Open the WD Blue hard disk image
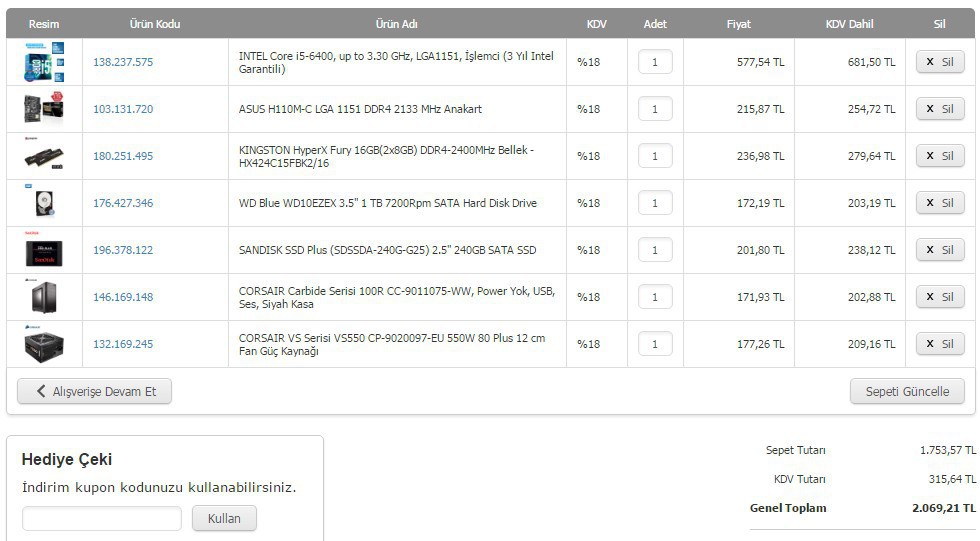Image resolution: width=980 pixels, height=541 pixels. pyautogui.click(x=44, y=202)
